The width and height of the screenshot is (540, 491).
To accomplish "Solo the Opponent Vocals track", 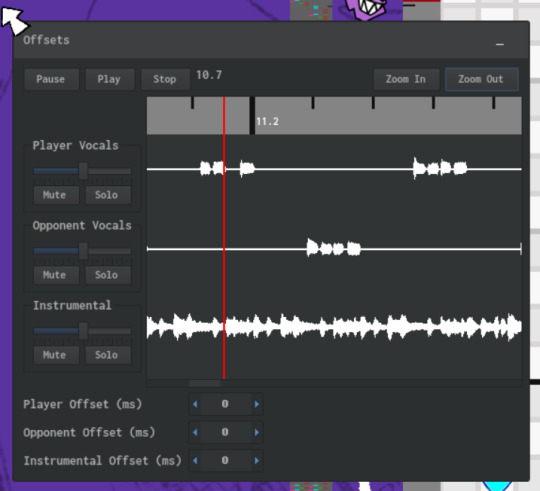I will 108,275.
